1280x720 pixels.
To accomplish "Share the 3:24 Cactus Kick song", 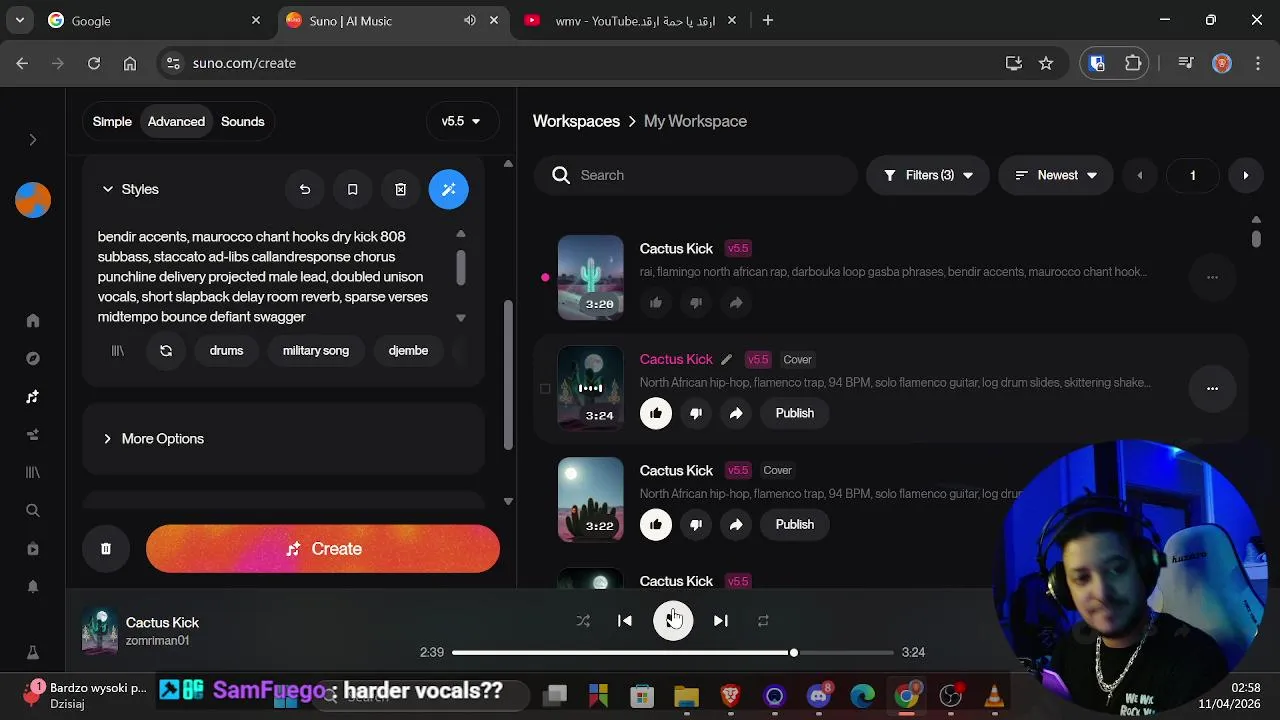I will pyautogui.click(x=736, y=413).
